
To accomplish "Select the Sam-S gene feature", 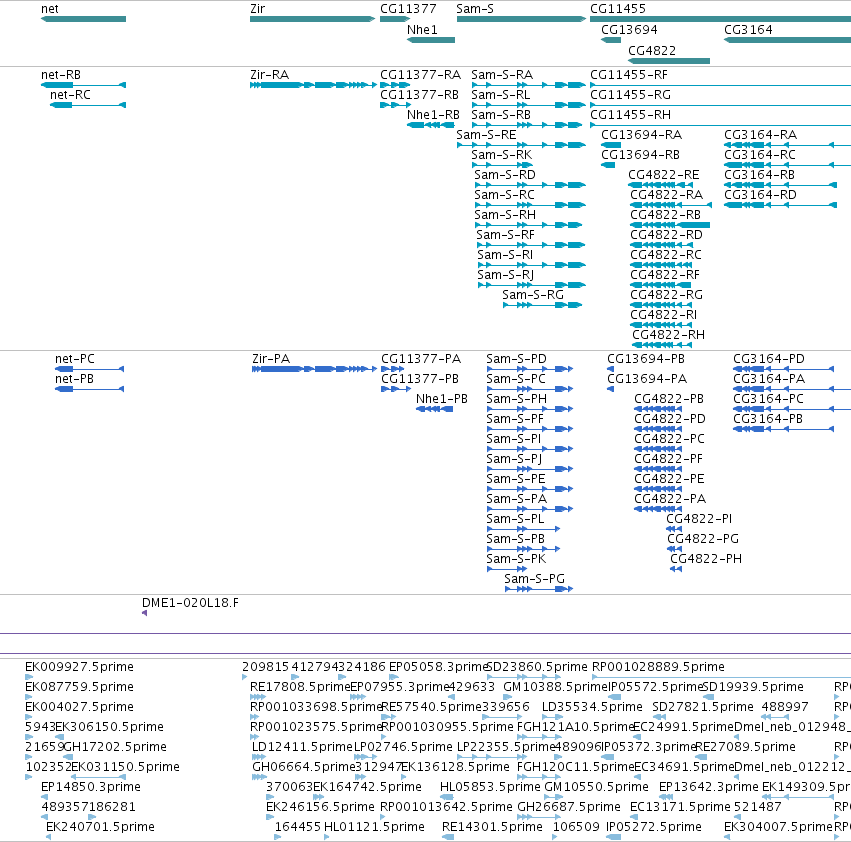I will click(x=521, y=19).
